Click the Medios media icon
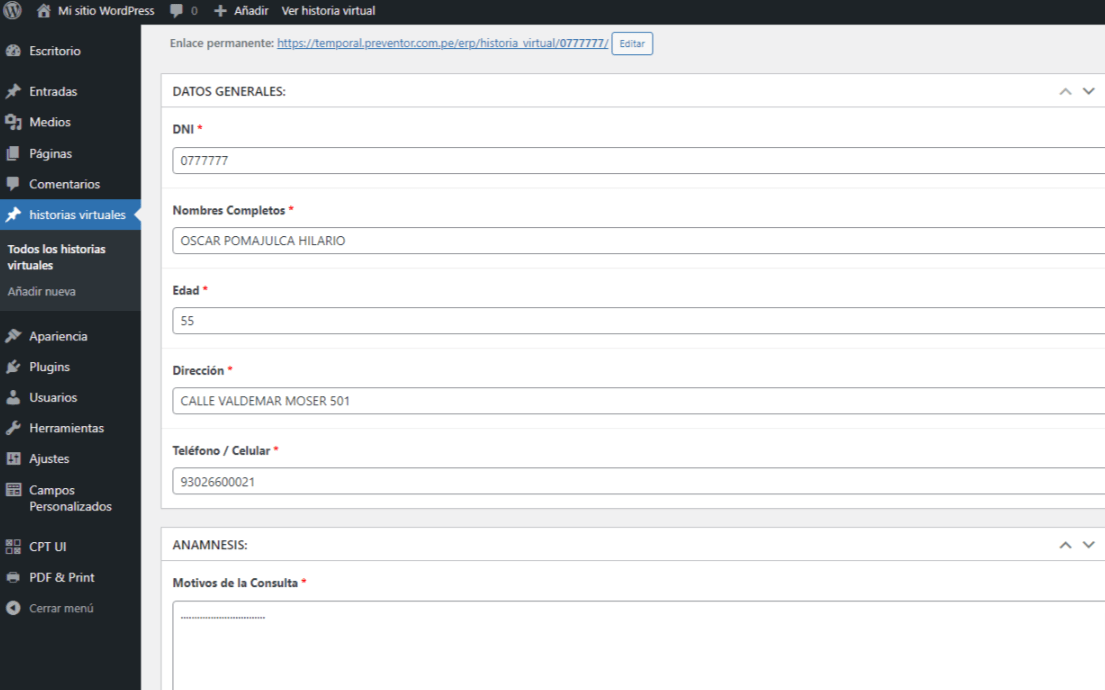 13,122
